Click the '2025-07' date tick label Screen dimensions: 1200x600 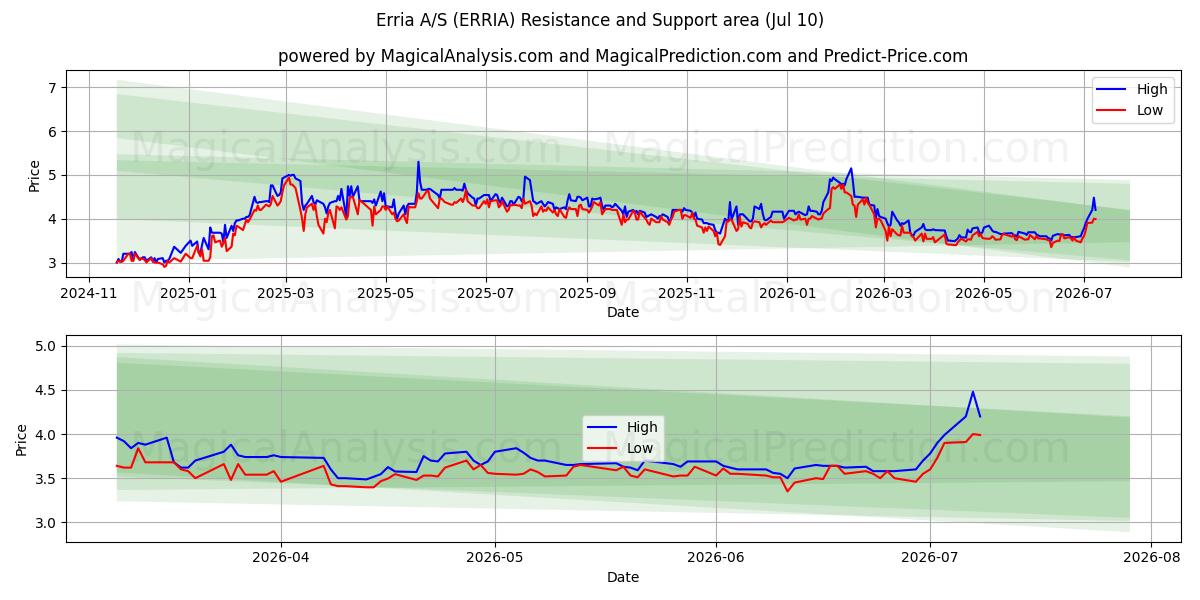[486, 294]
